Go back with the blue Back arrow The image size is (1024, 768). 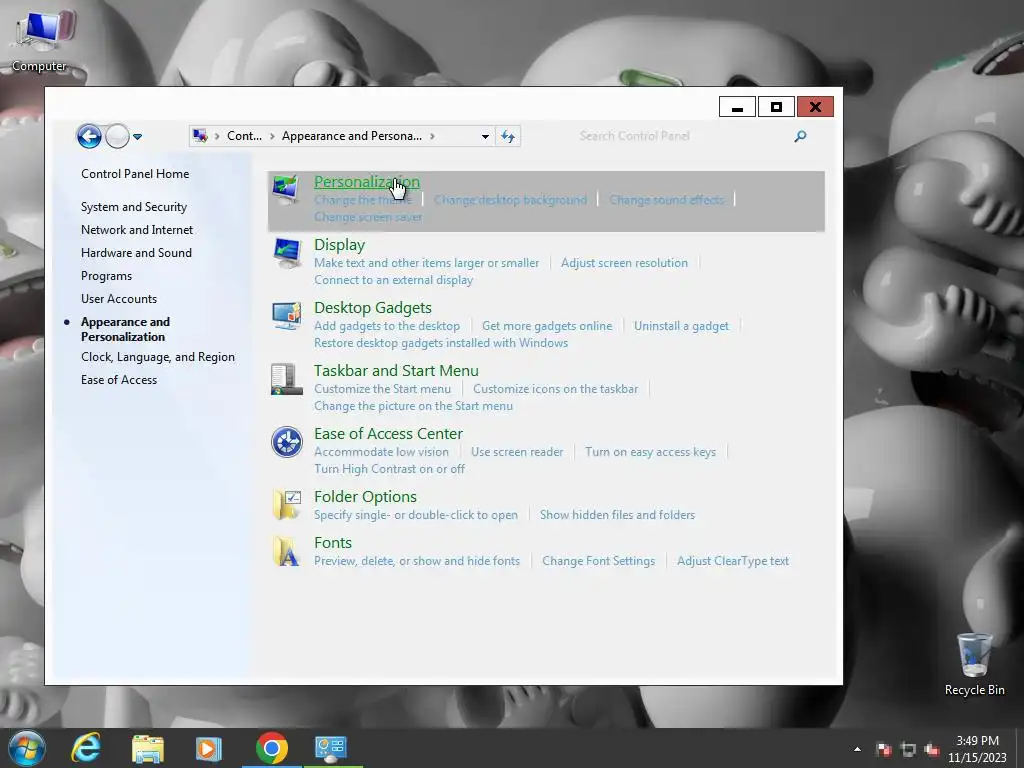click(89, 136)
